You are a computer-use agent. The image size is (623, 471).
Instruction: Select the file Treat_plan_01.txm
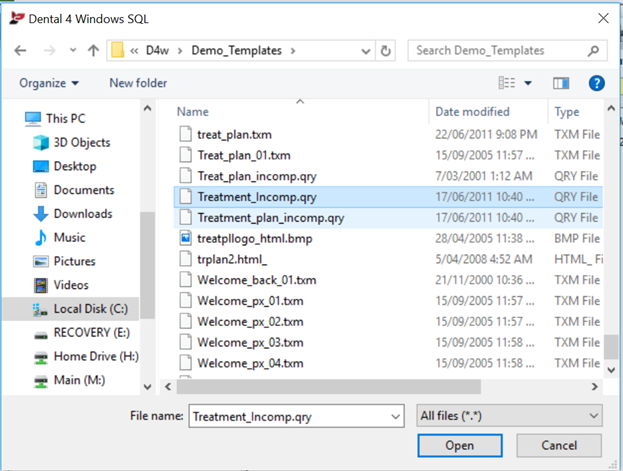244,155
